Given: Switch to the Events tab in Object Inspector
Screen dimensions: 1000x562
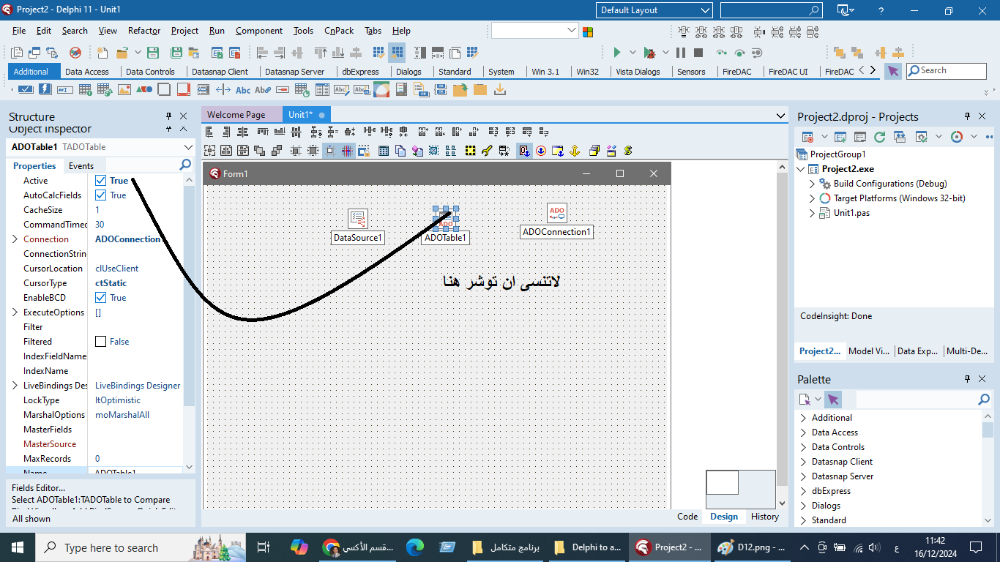Looking at the screenshot, I should coord(81,166).
